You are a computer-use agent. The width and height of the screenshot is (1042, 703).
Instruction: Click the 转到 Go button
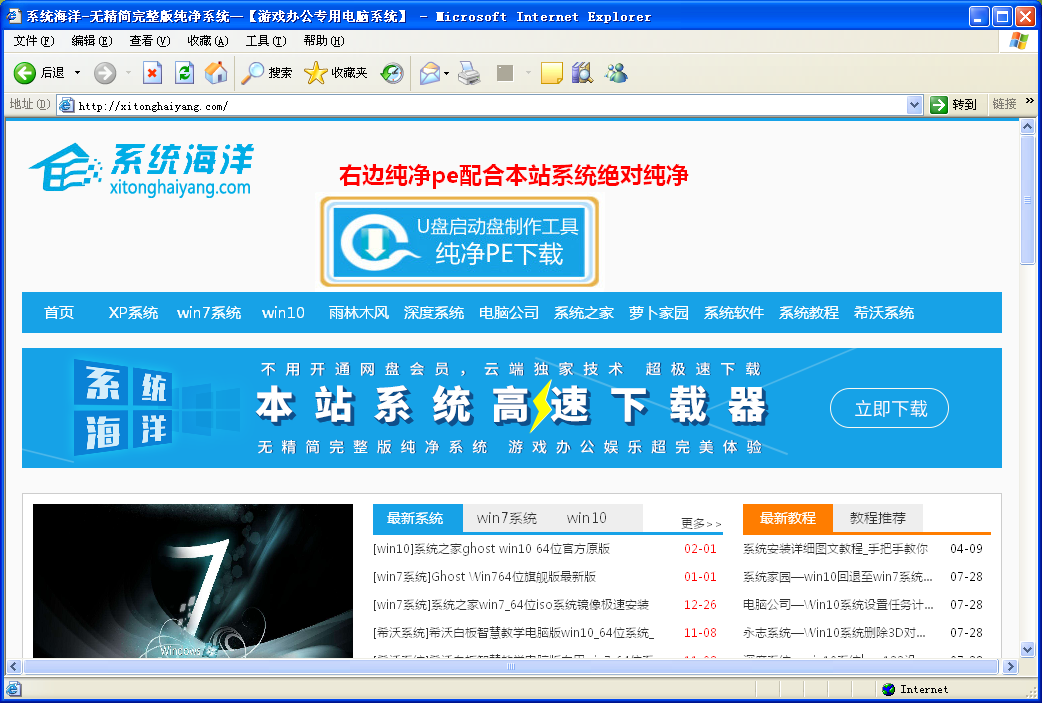coord(954,105)
